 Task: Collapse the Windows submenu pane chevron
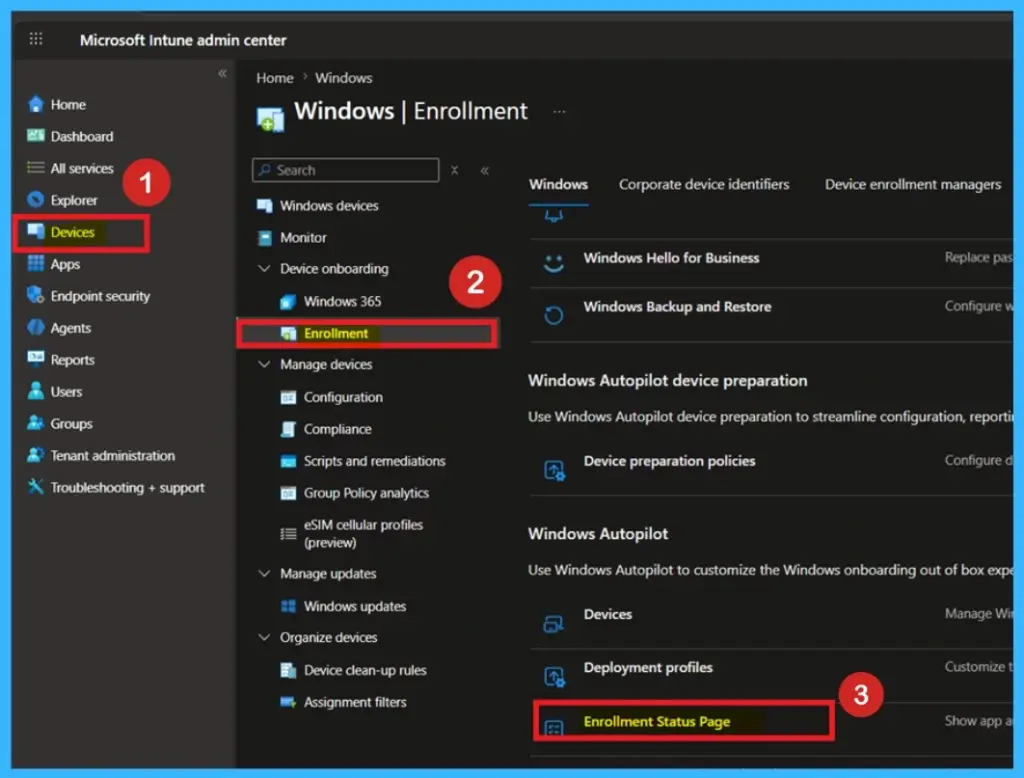pos(485,170)
